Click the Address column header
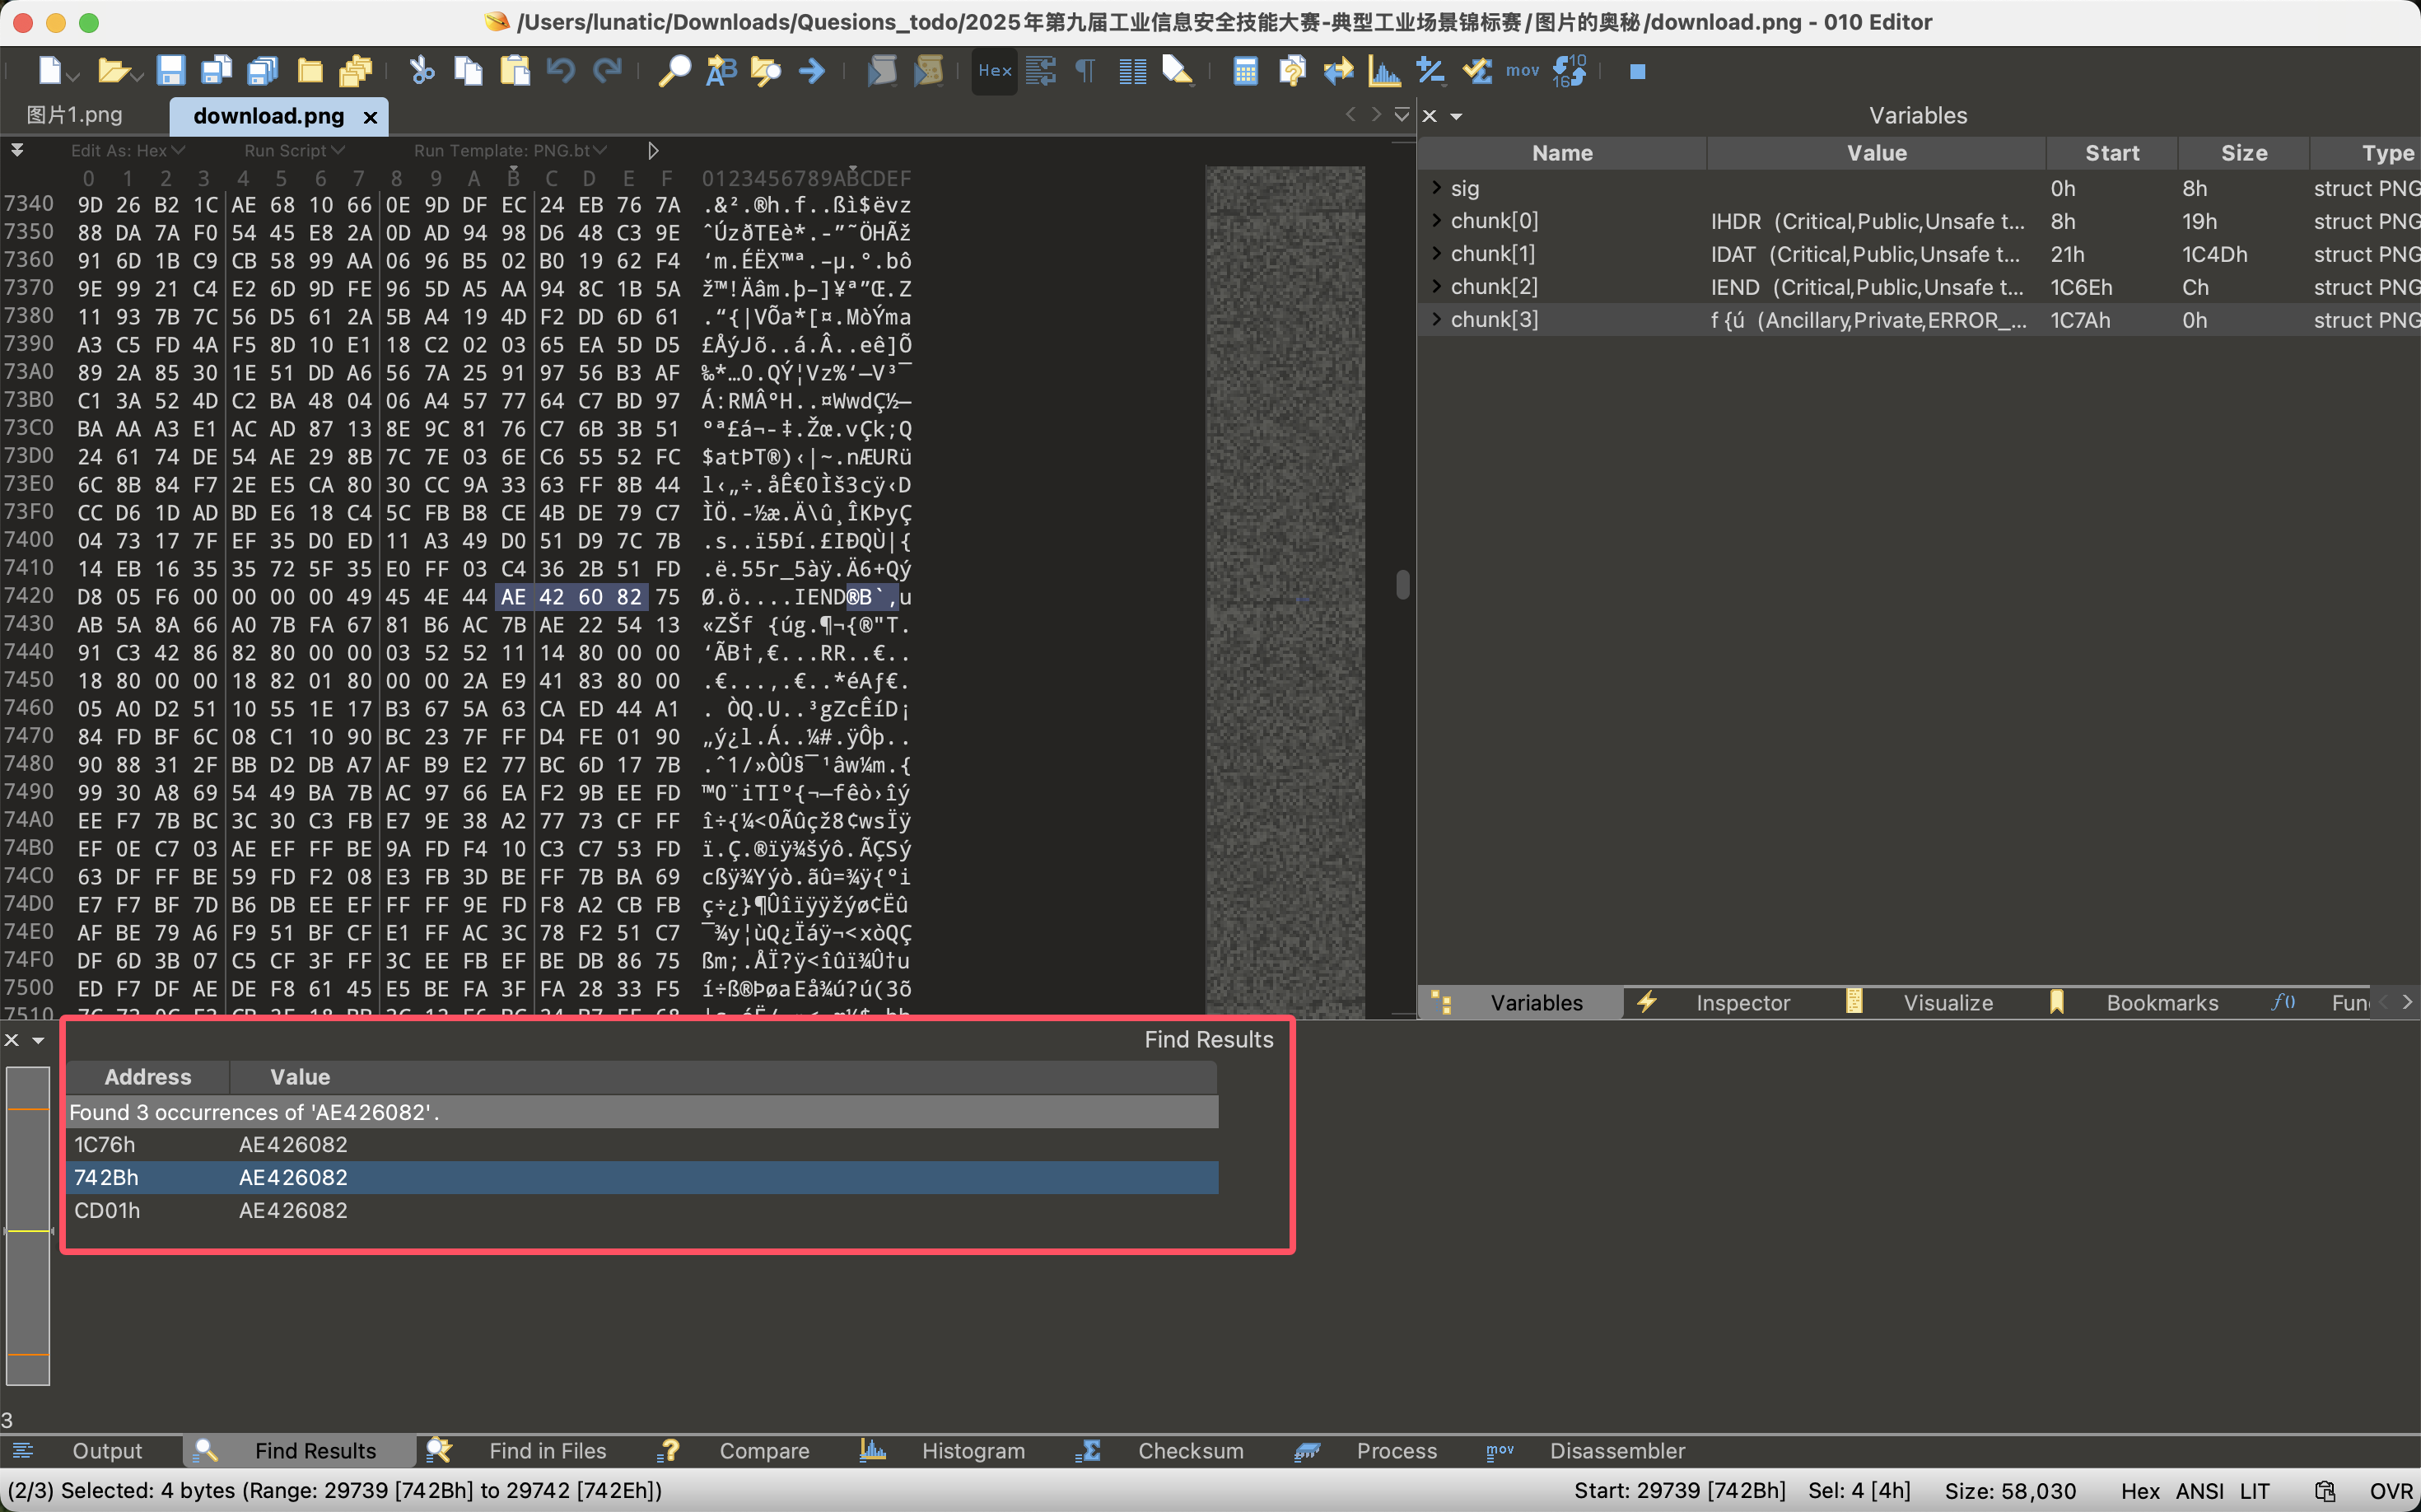Viewport: 2421px width, 1512px height. click(148, 1077)
